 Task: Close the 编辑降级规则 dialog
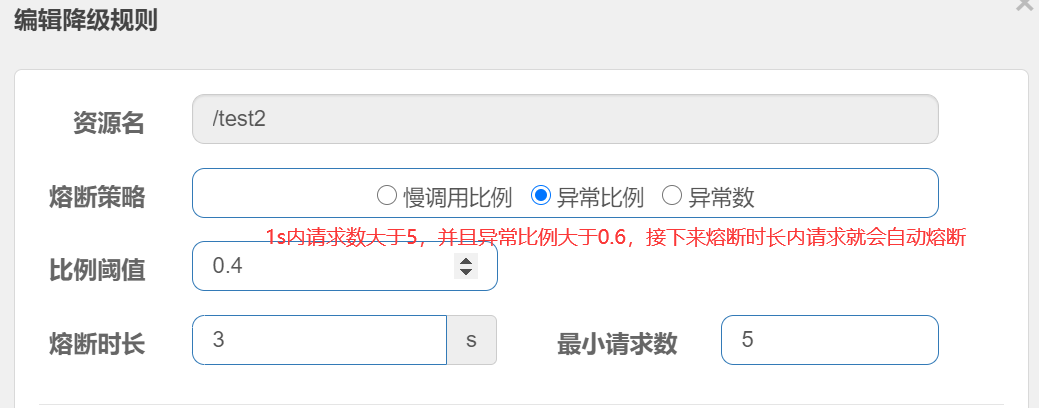pyautogui.click(x=1026, y=4)
